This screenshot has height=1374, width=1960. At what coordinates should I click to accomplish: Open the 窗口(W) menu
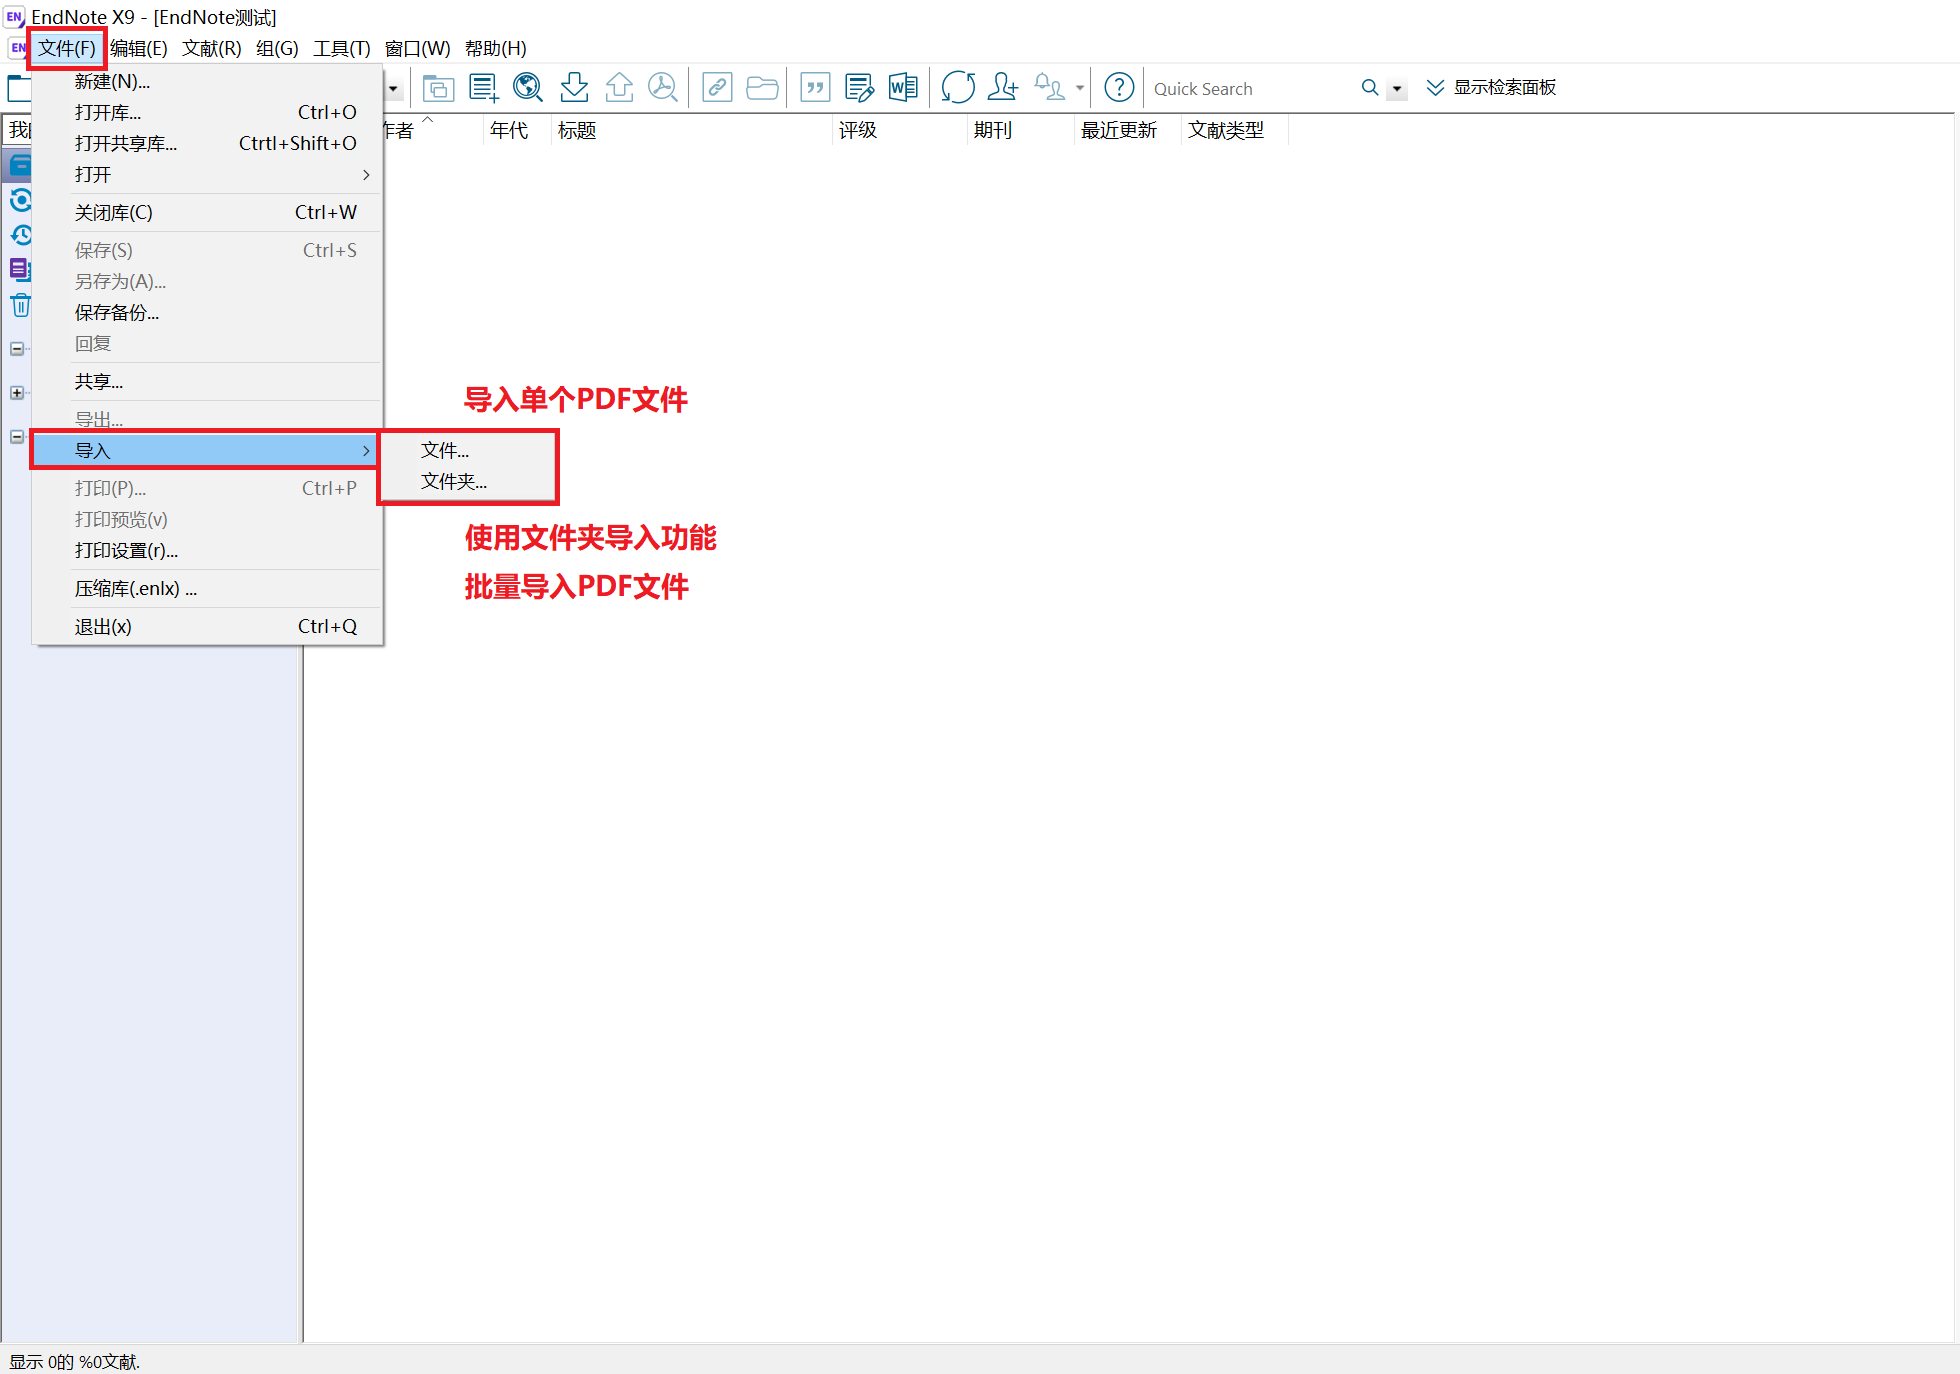[418, 48]
